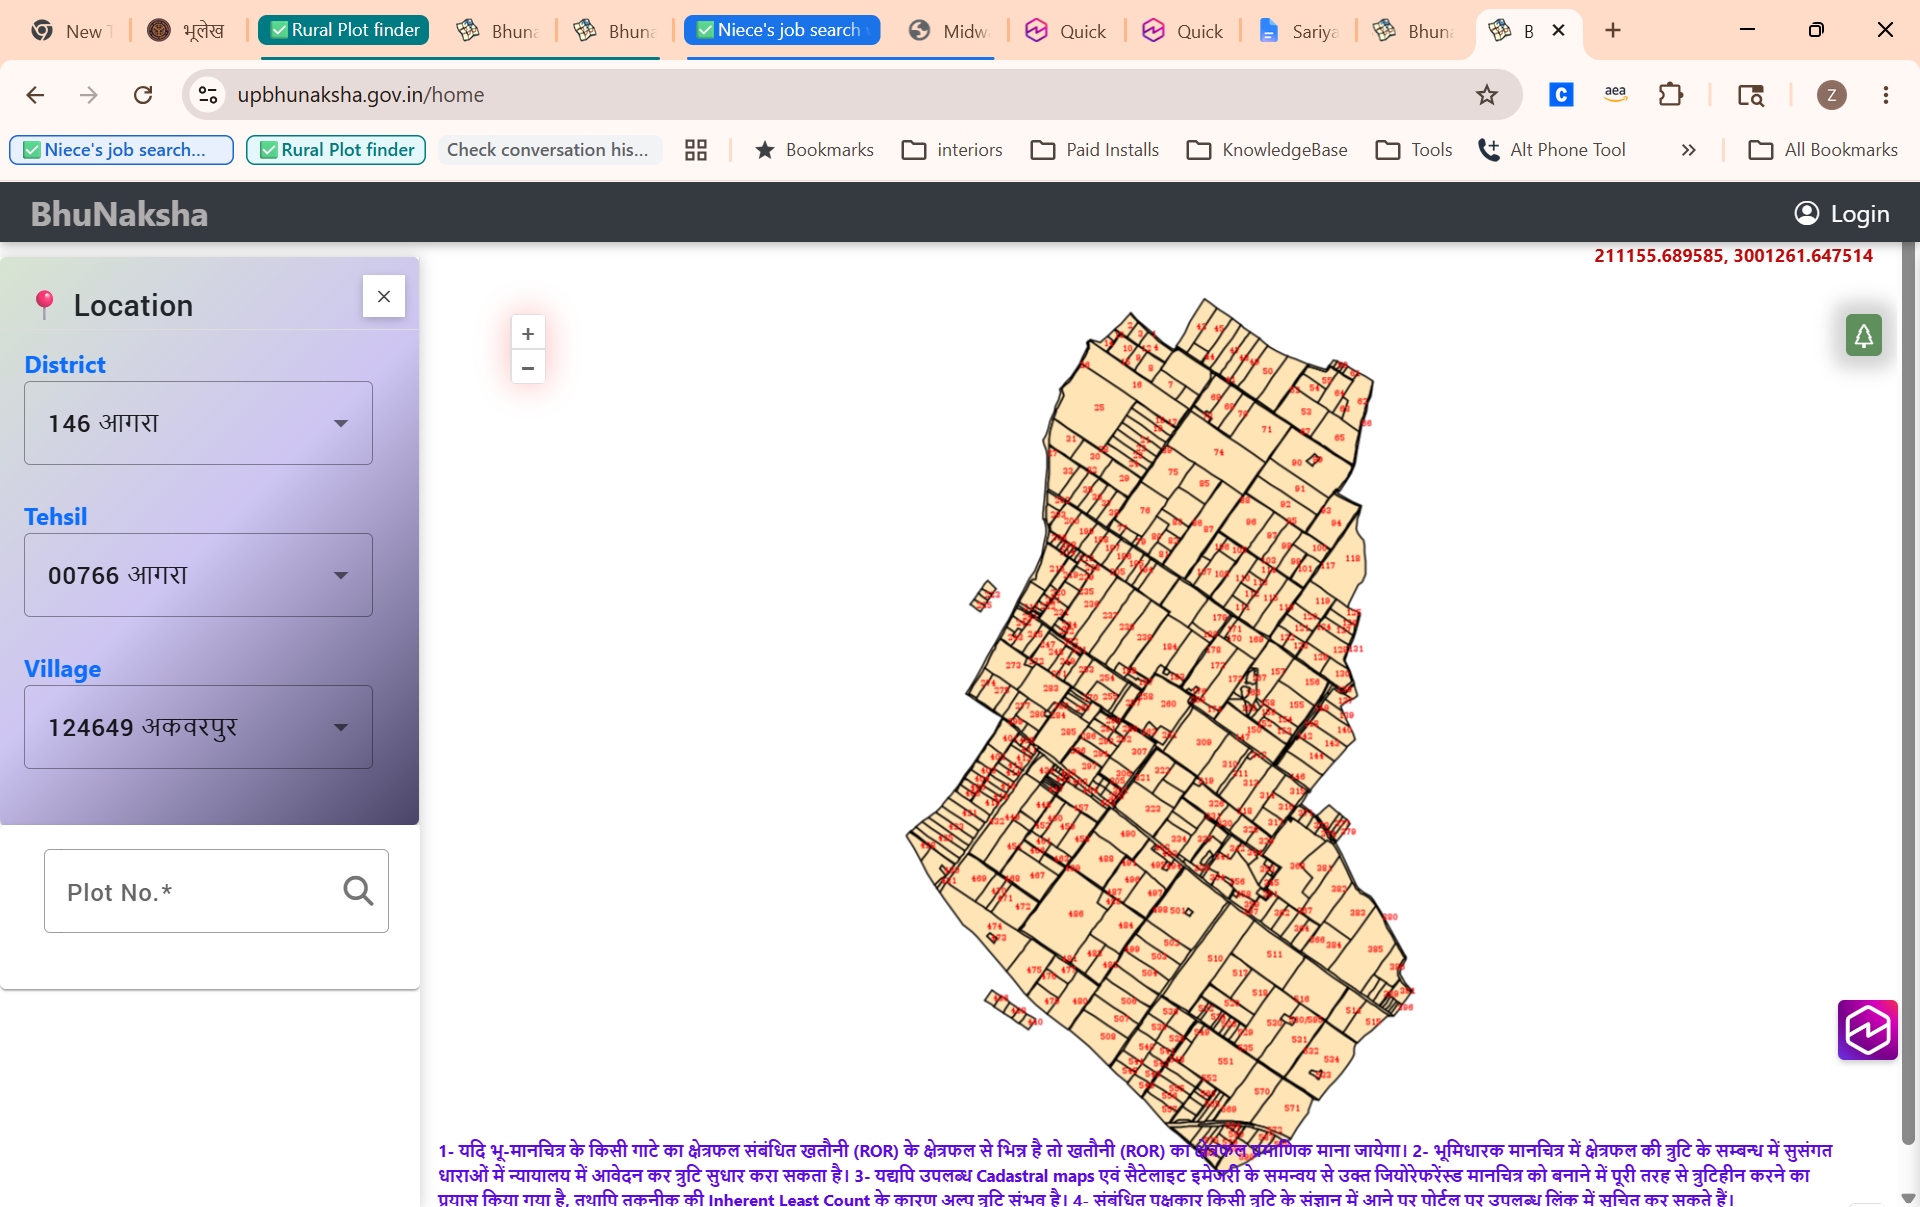Open the Alt Phone Tool bookmark
The image size is (1920, 1207).
tap(1552, 150)
